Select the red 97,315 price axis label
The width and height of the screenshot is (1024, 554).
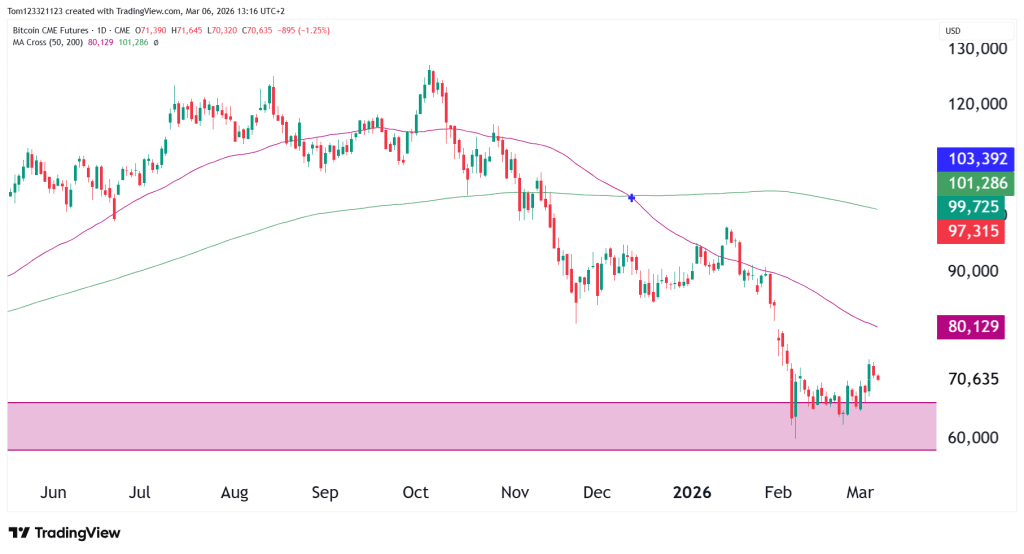[975, 232]
